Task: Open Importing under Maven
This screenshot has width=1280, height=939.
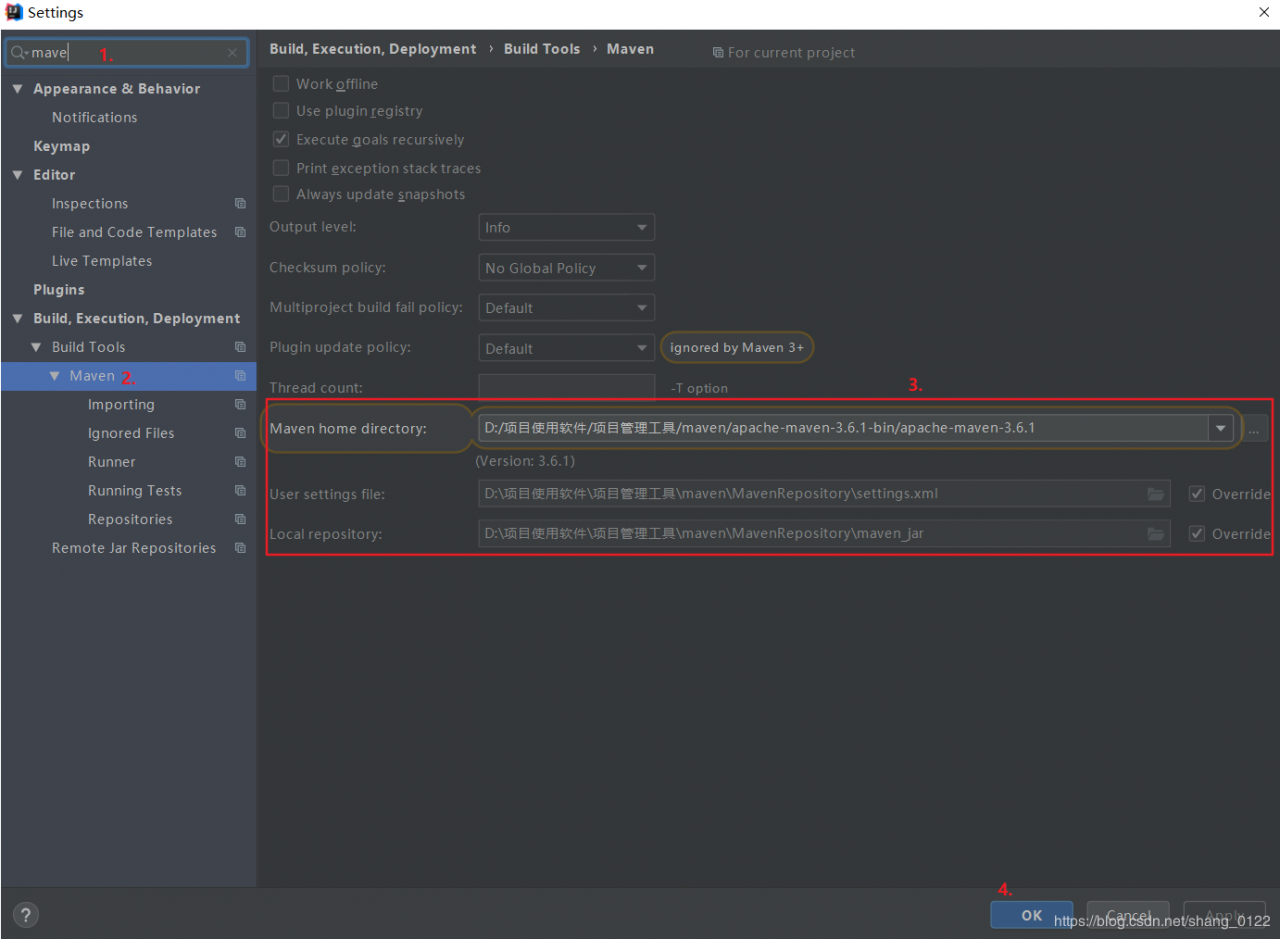Action: coord(121,405)
